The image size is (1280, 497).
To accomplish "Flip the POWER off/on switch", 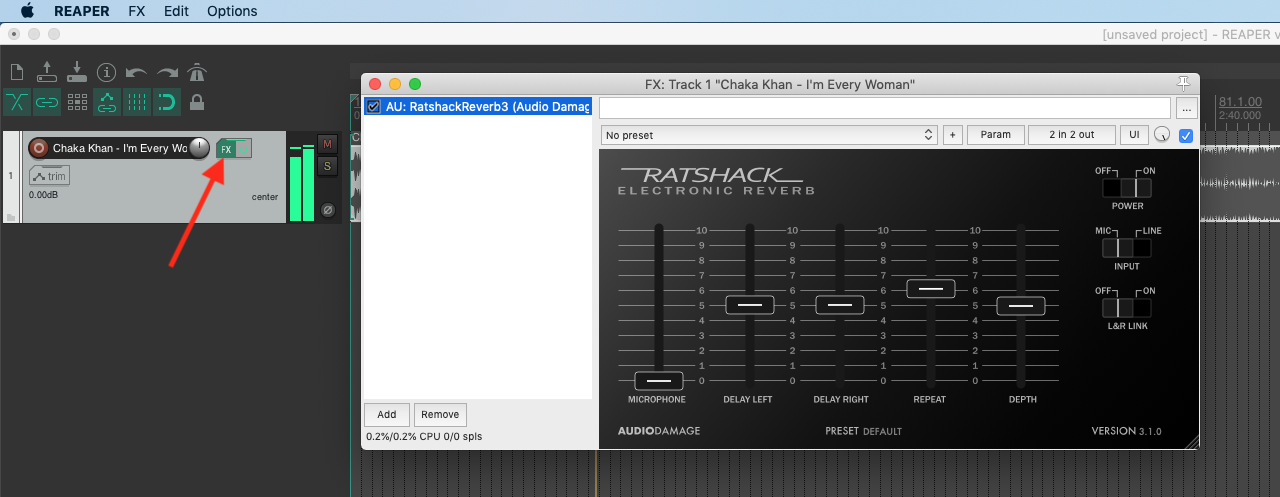I will point(1127,188).
